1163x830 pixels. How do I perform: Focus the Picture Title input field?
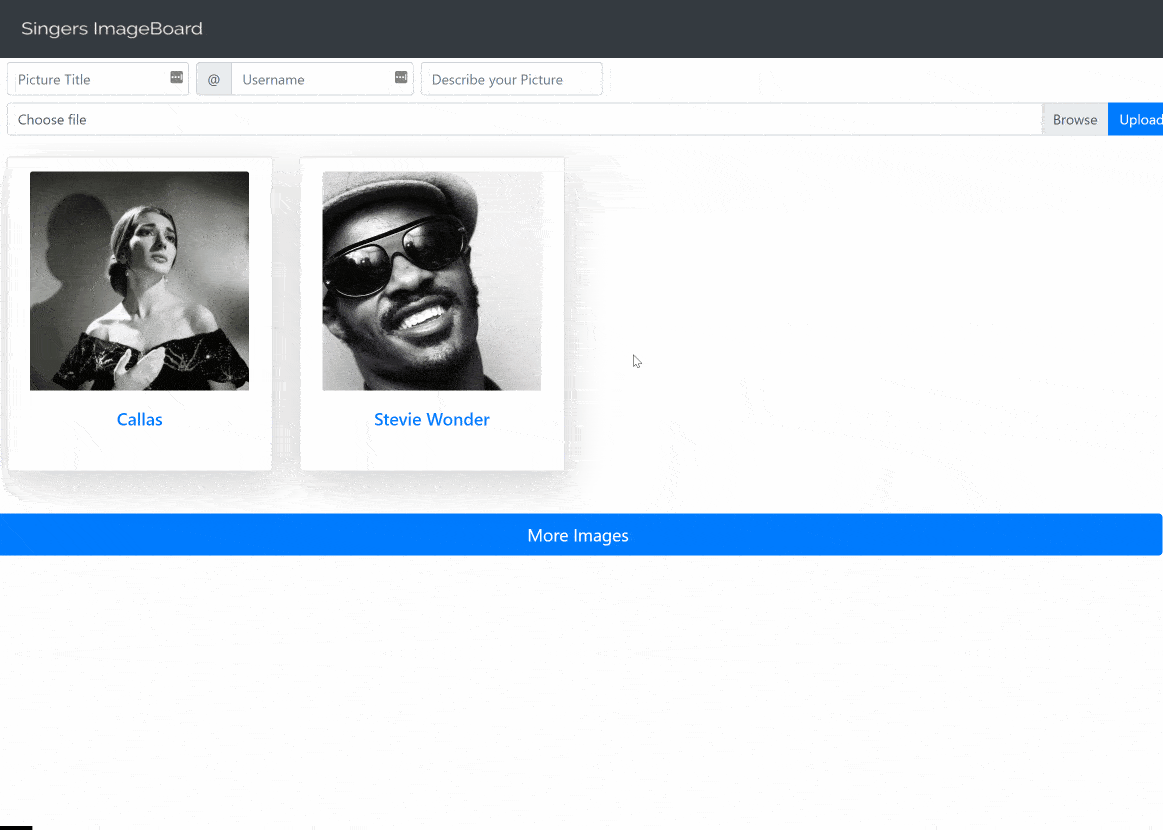tap(88, 80)
